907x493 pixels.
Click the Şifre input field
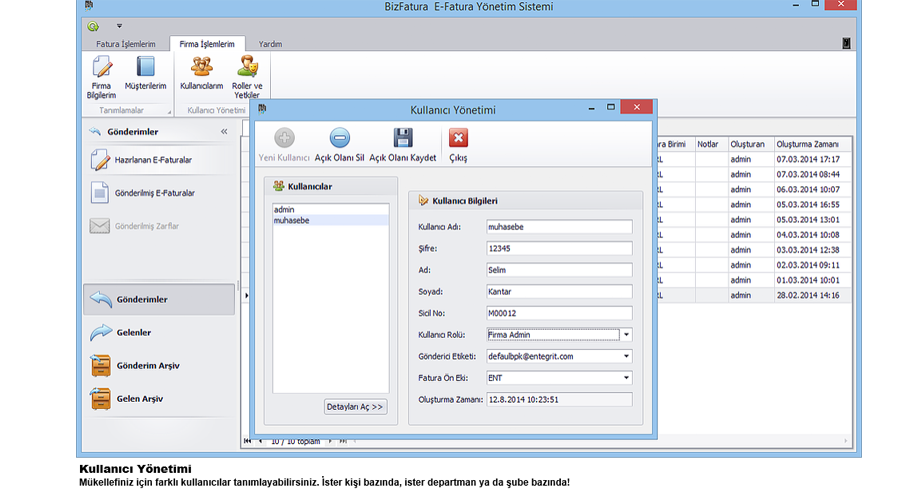558,248
